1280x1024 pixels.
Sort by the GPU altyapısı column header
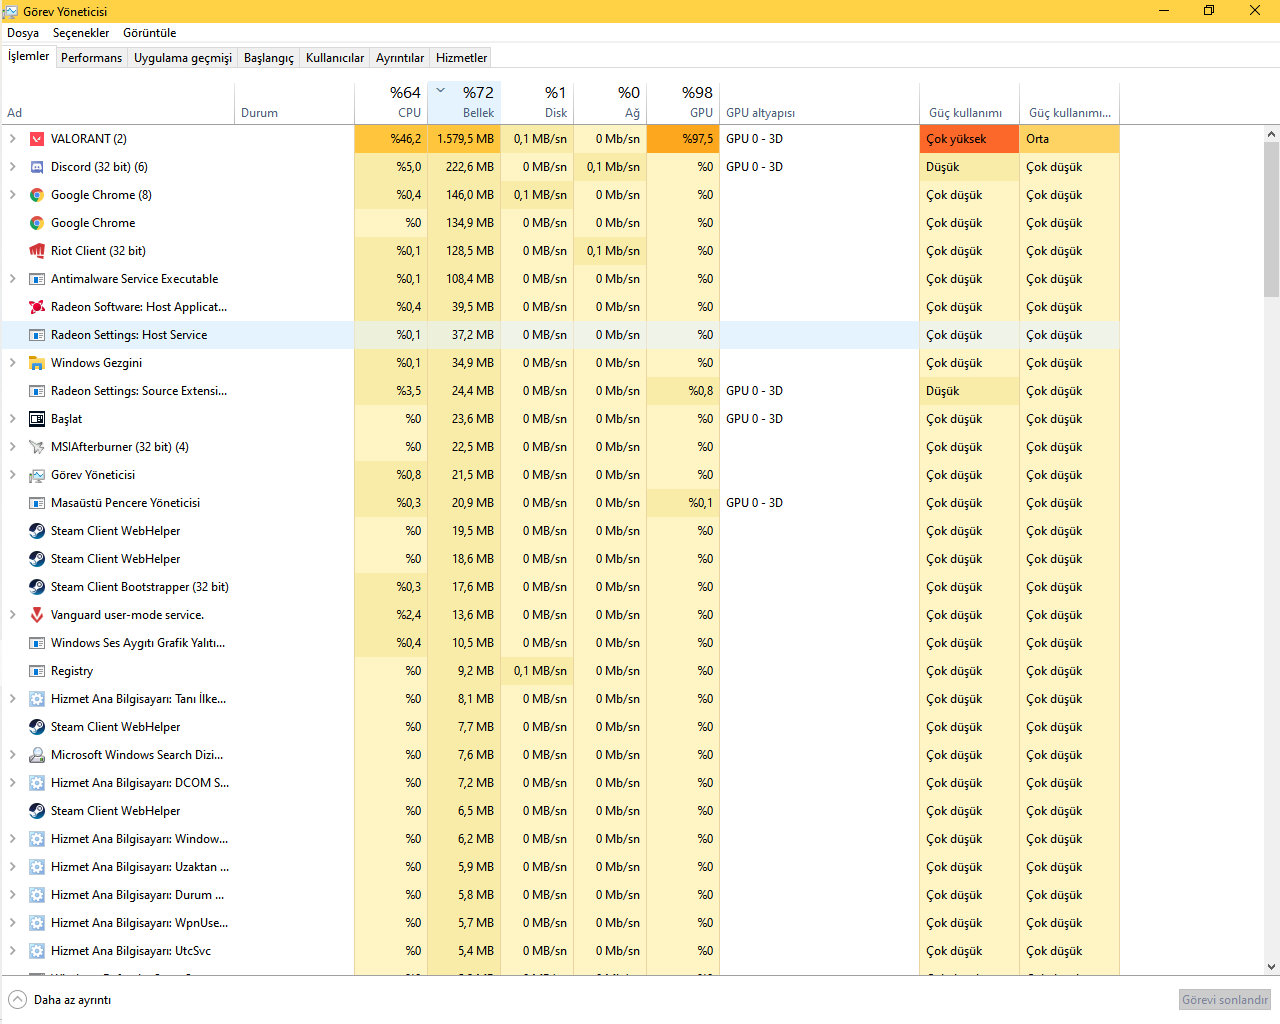coord(819,102)
